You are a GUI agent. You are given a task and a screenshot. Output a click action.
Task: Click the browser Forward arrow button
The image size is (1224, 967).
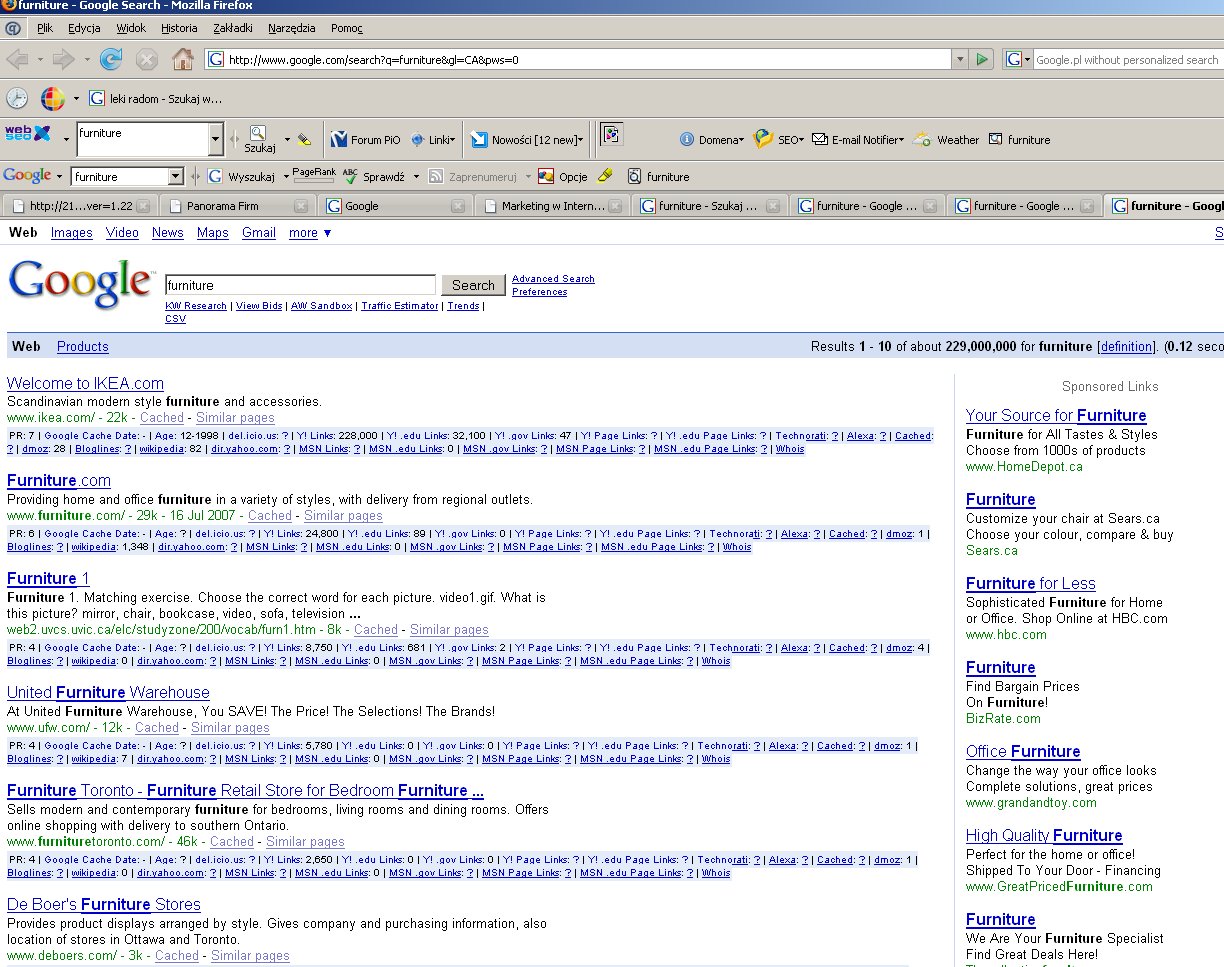64,60
